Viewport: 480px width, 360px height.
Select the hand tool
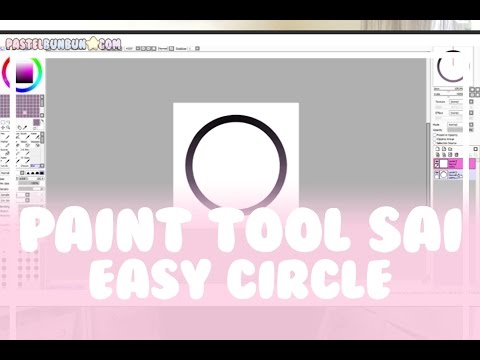tap(20, 128)
